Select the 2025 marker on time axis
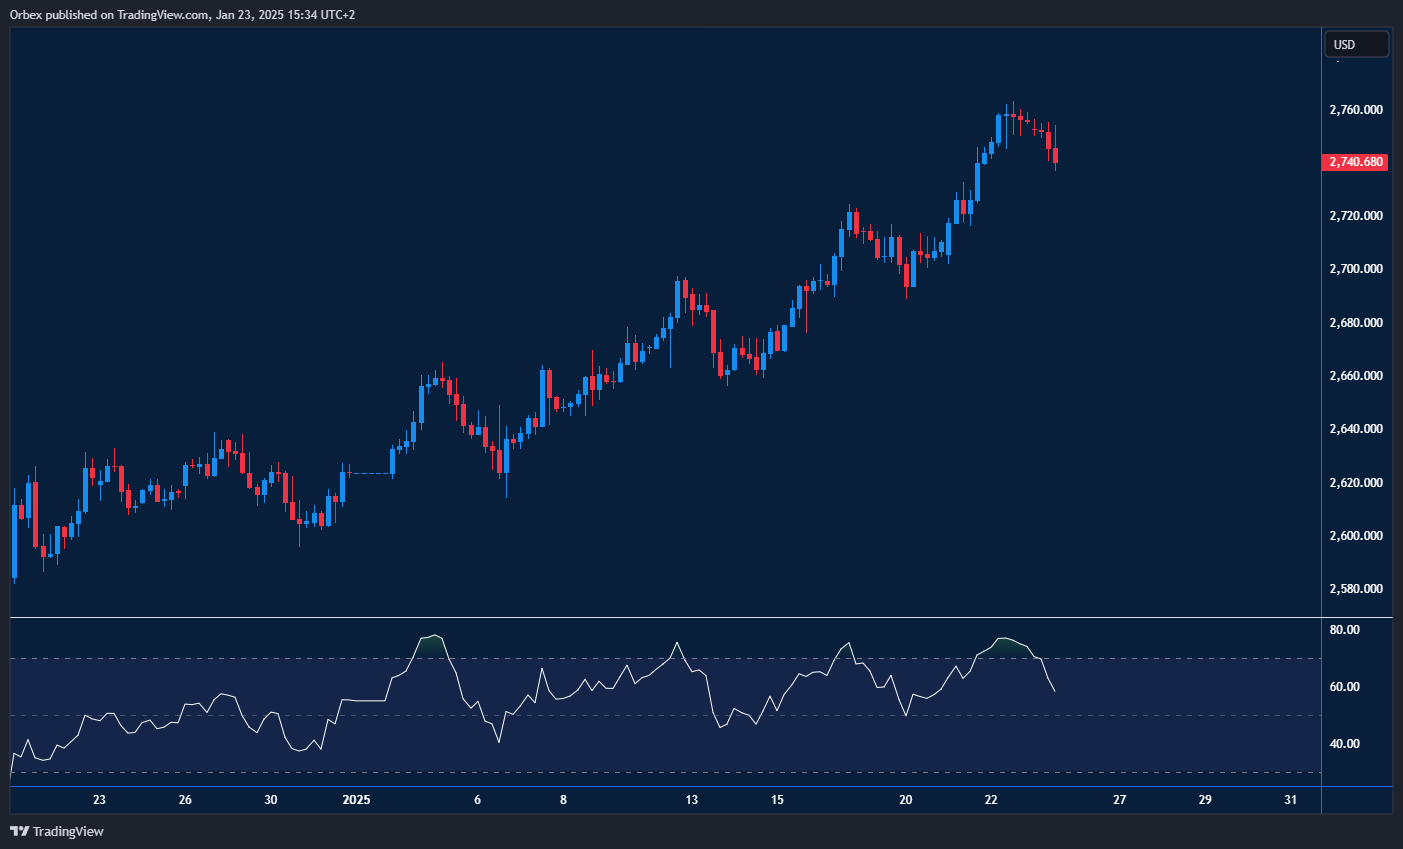Image resolution: width=1403 pixels, height=849 pixels. coord(357,800)
